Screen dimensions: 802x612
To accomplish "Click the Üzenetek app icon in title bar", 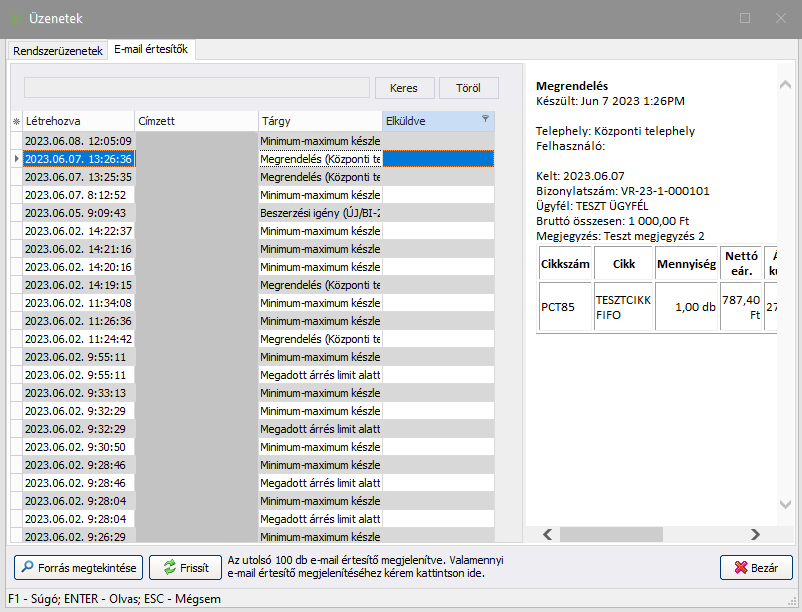I will pos(15,18).
